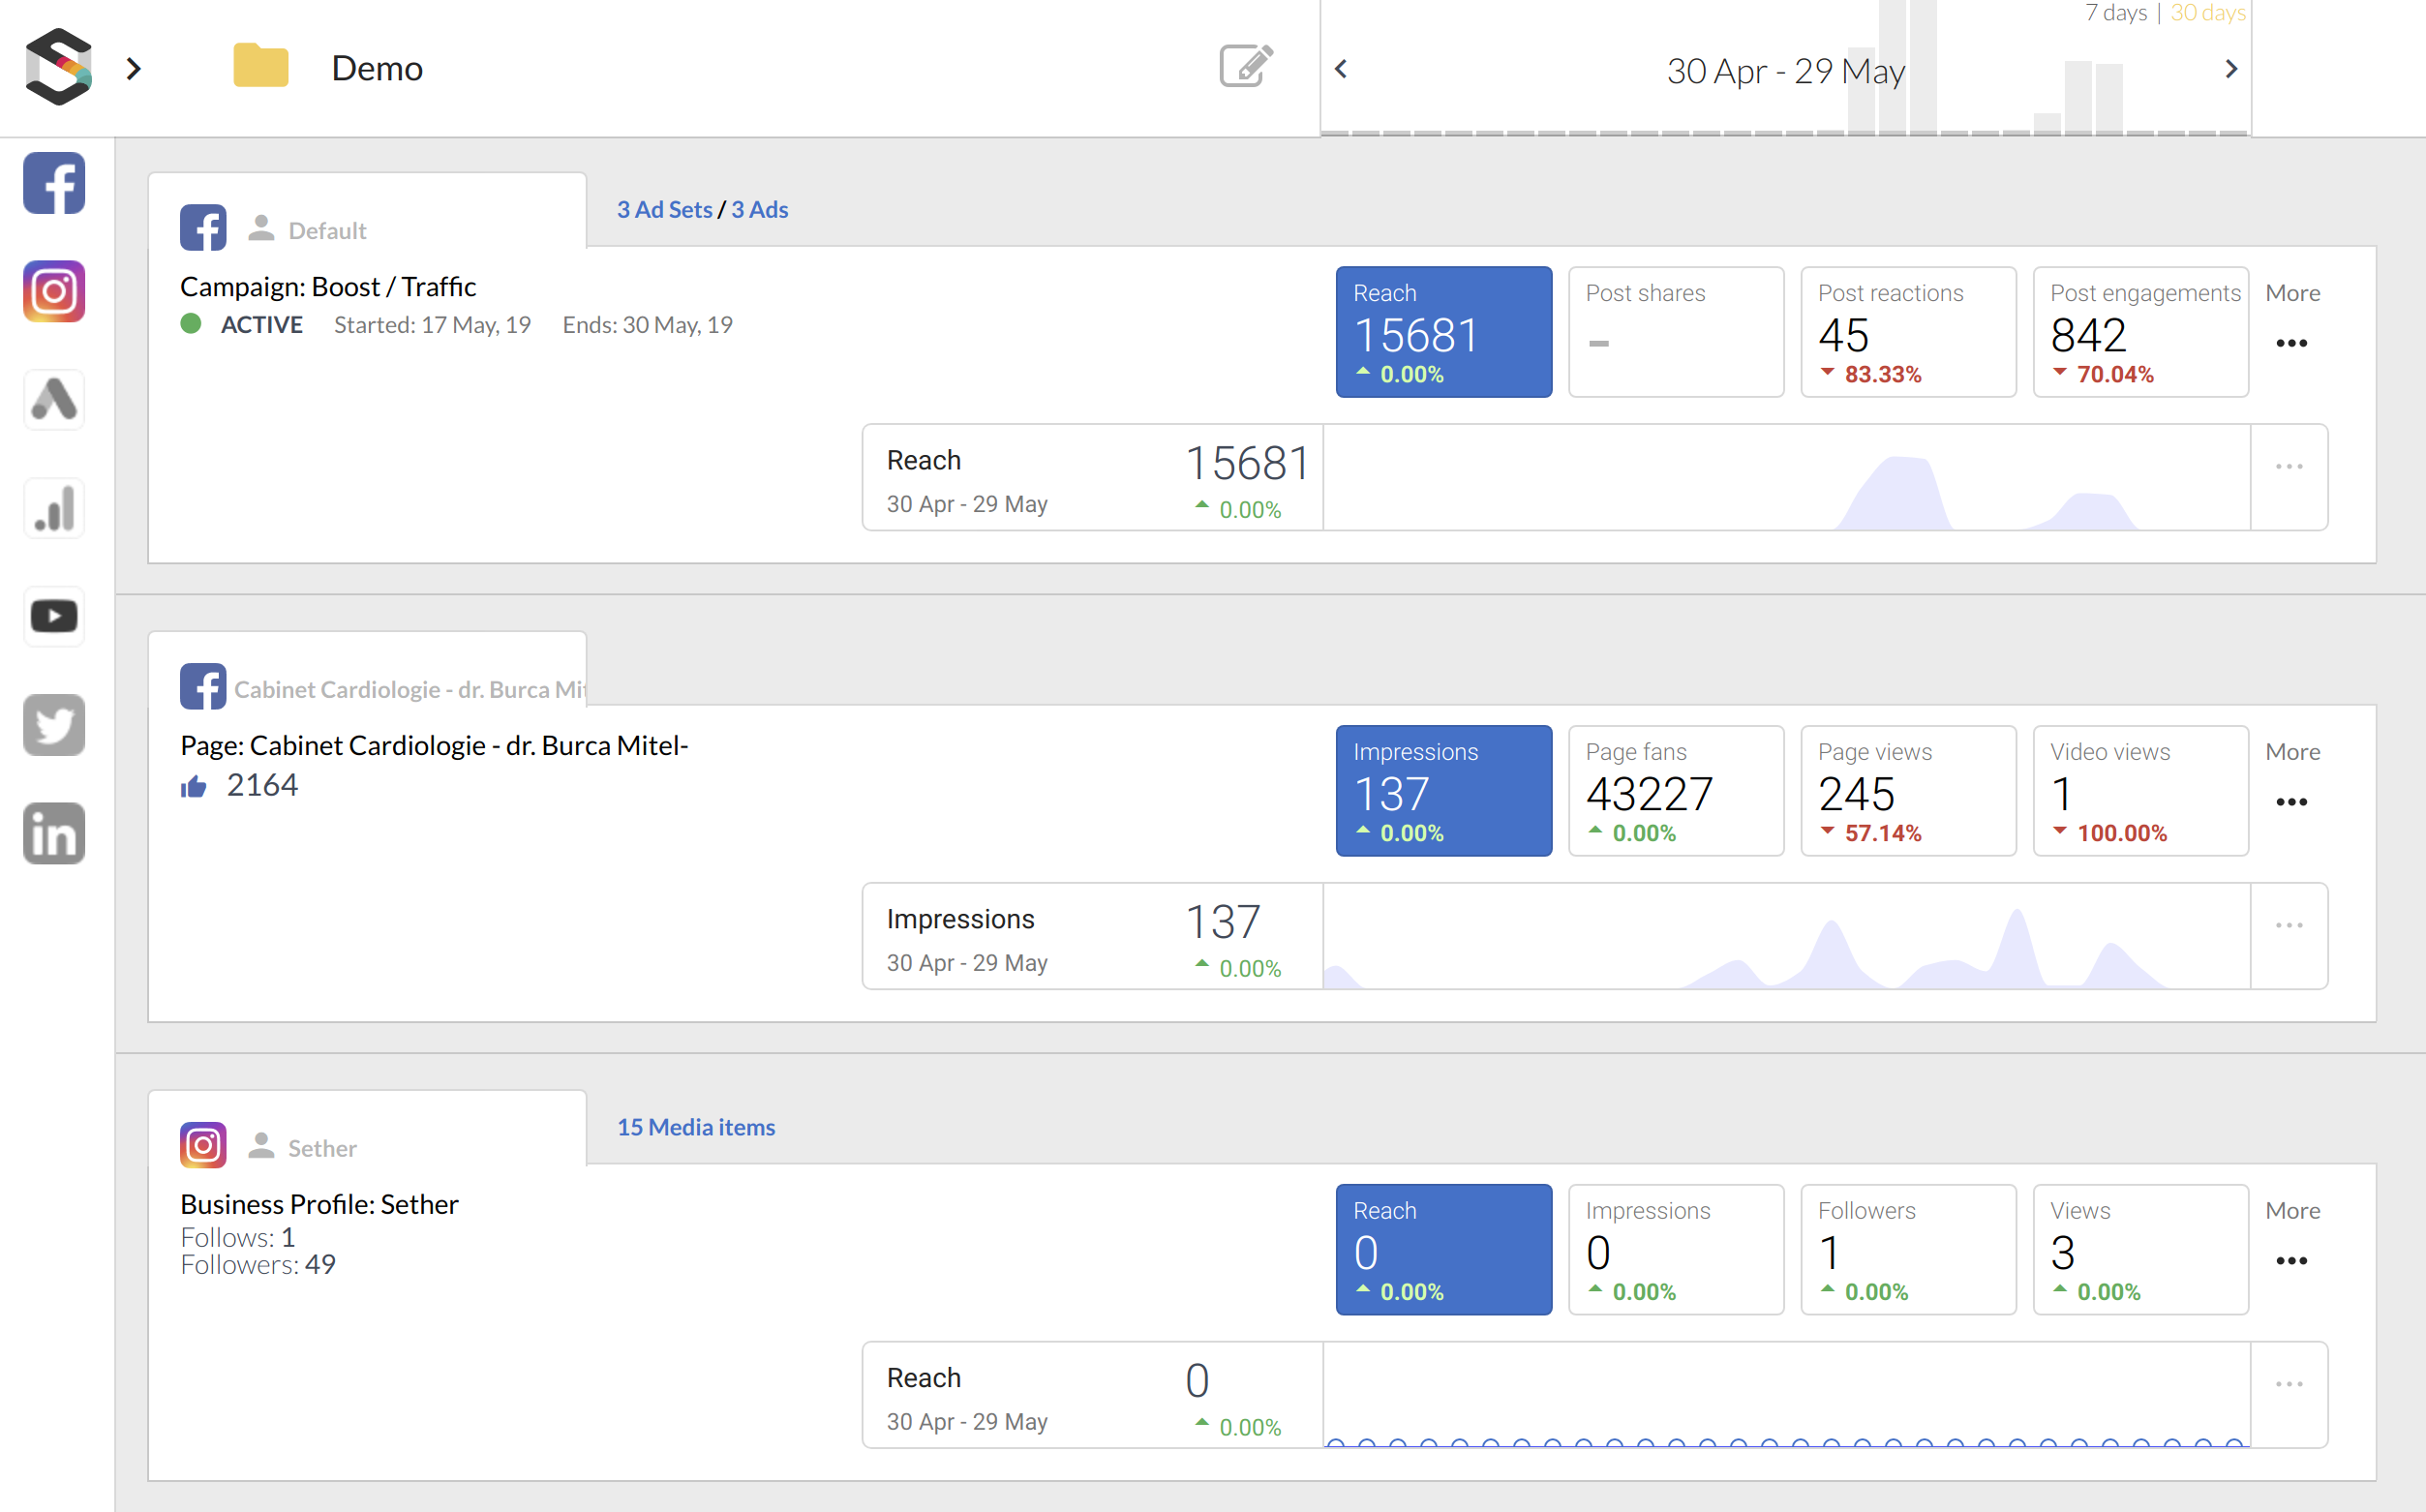Select the Google Ads sidebar icon
This screenshot has width=2426, height=1512.
(x=54, y=400)
